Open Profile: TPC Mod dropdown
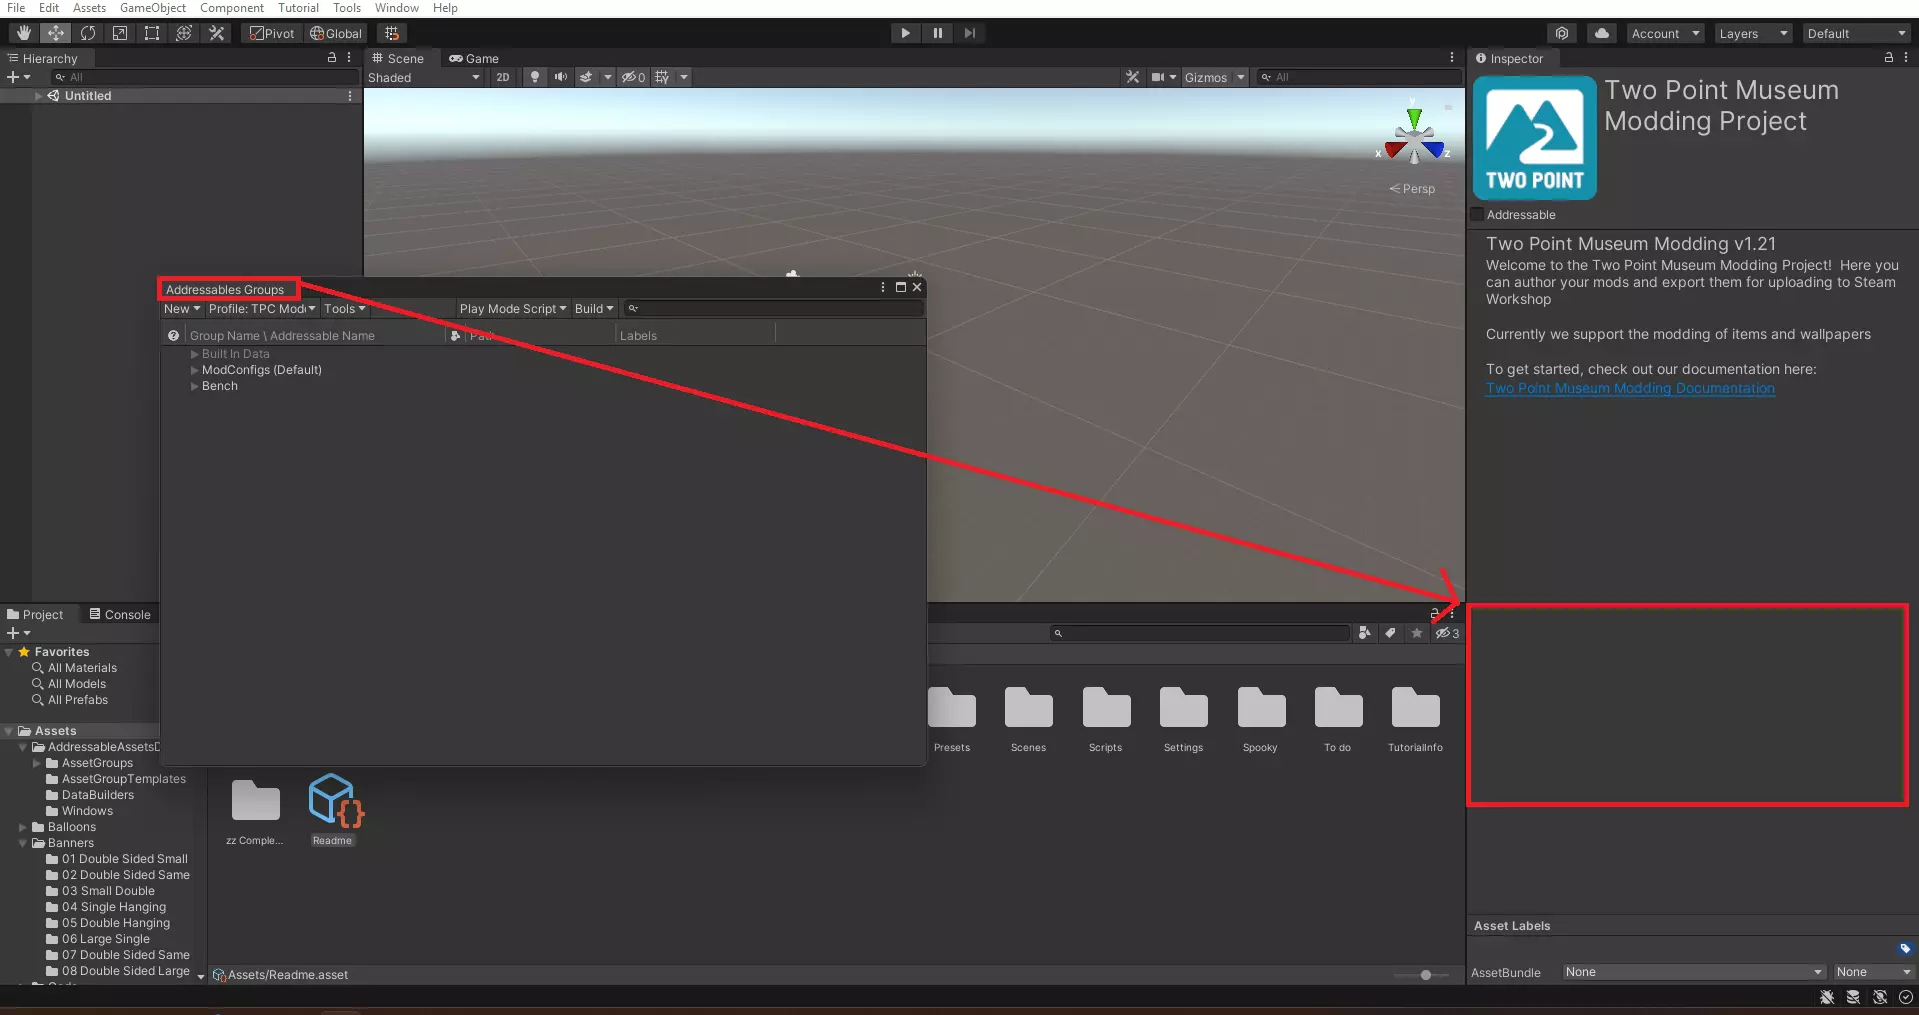The image size is (1919, 1015). (262, 309)
